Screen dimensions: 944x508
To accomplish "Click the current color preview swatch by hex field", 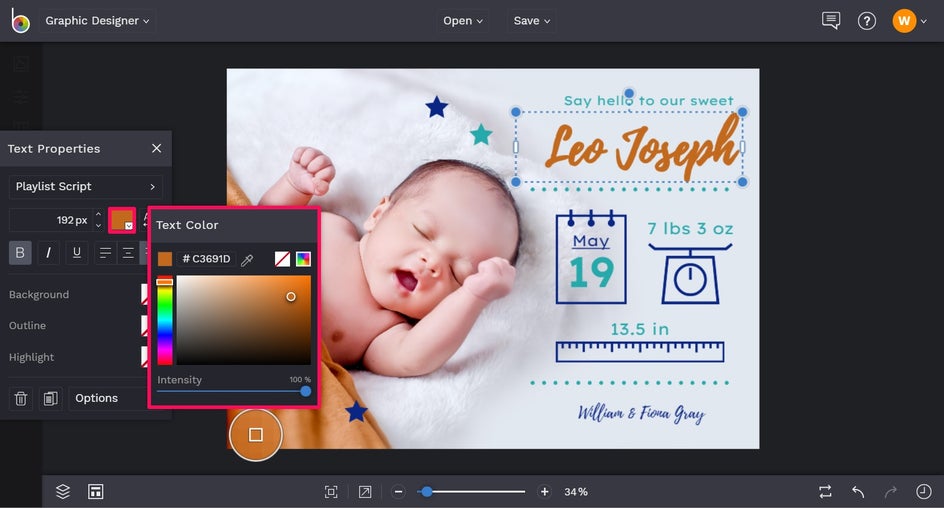I will (x=165, y=259).
